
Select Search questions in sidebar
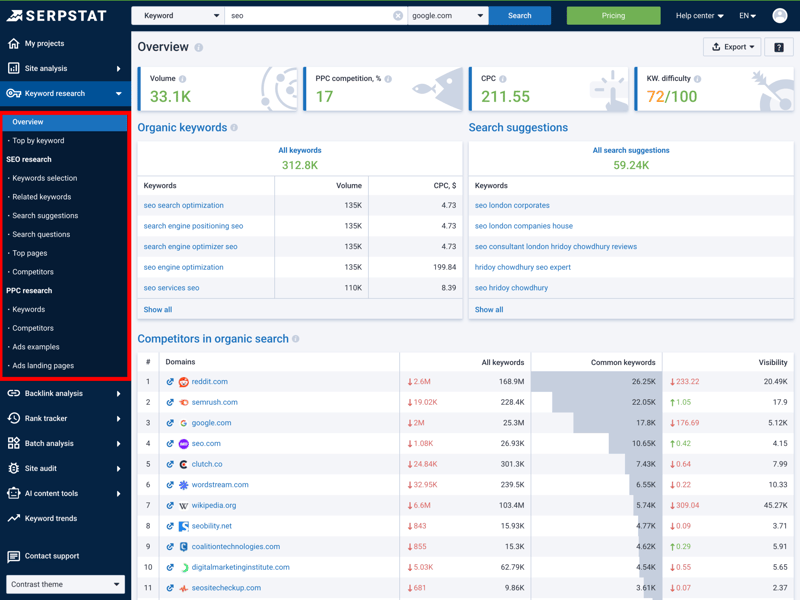[x=41, y=234]
